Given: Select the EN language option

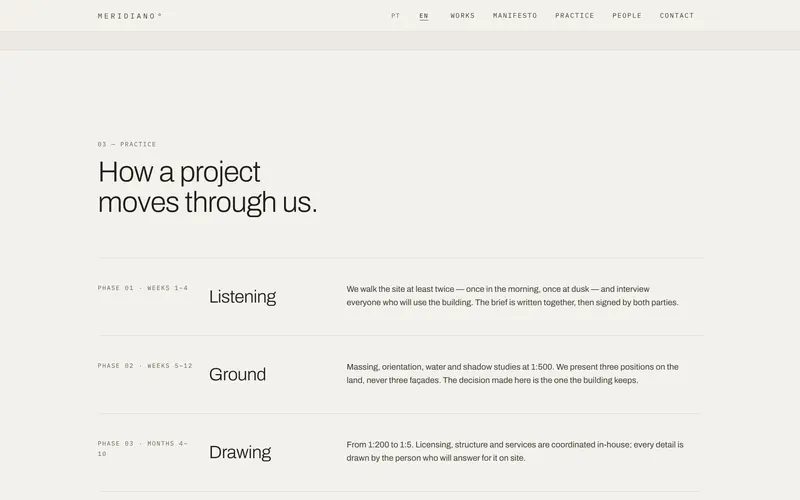Looking at the screenshot, I should pos(424,16).
